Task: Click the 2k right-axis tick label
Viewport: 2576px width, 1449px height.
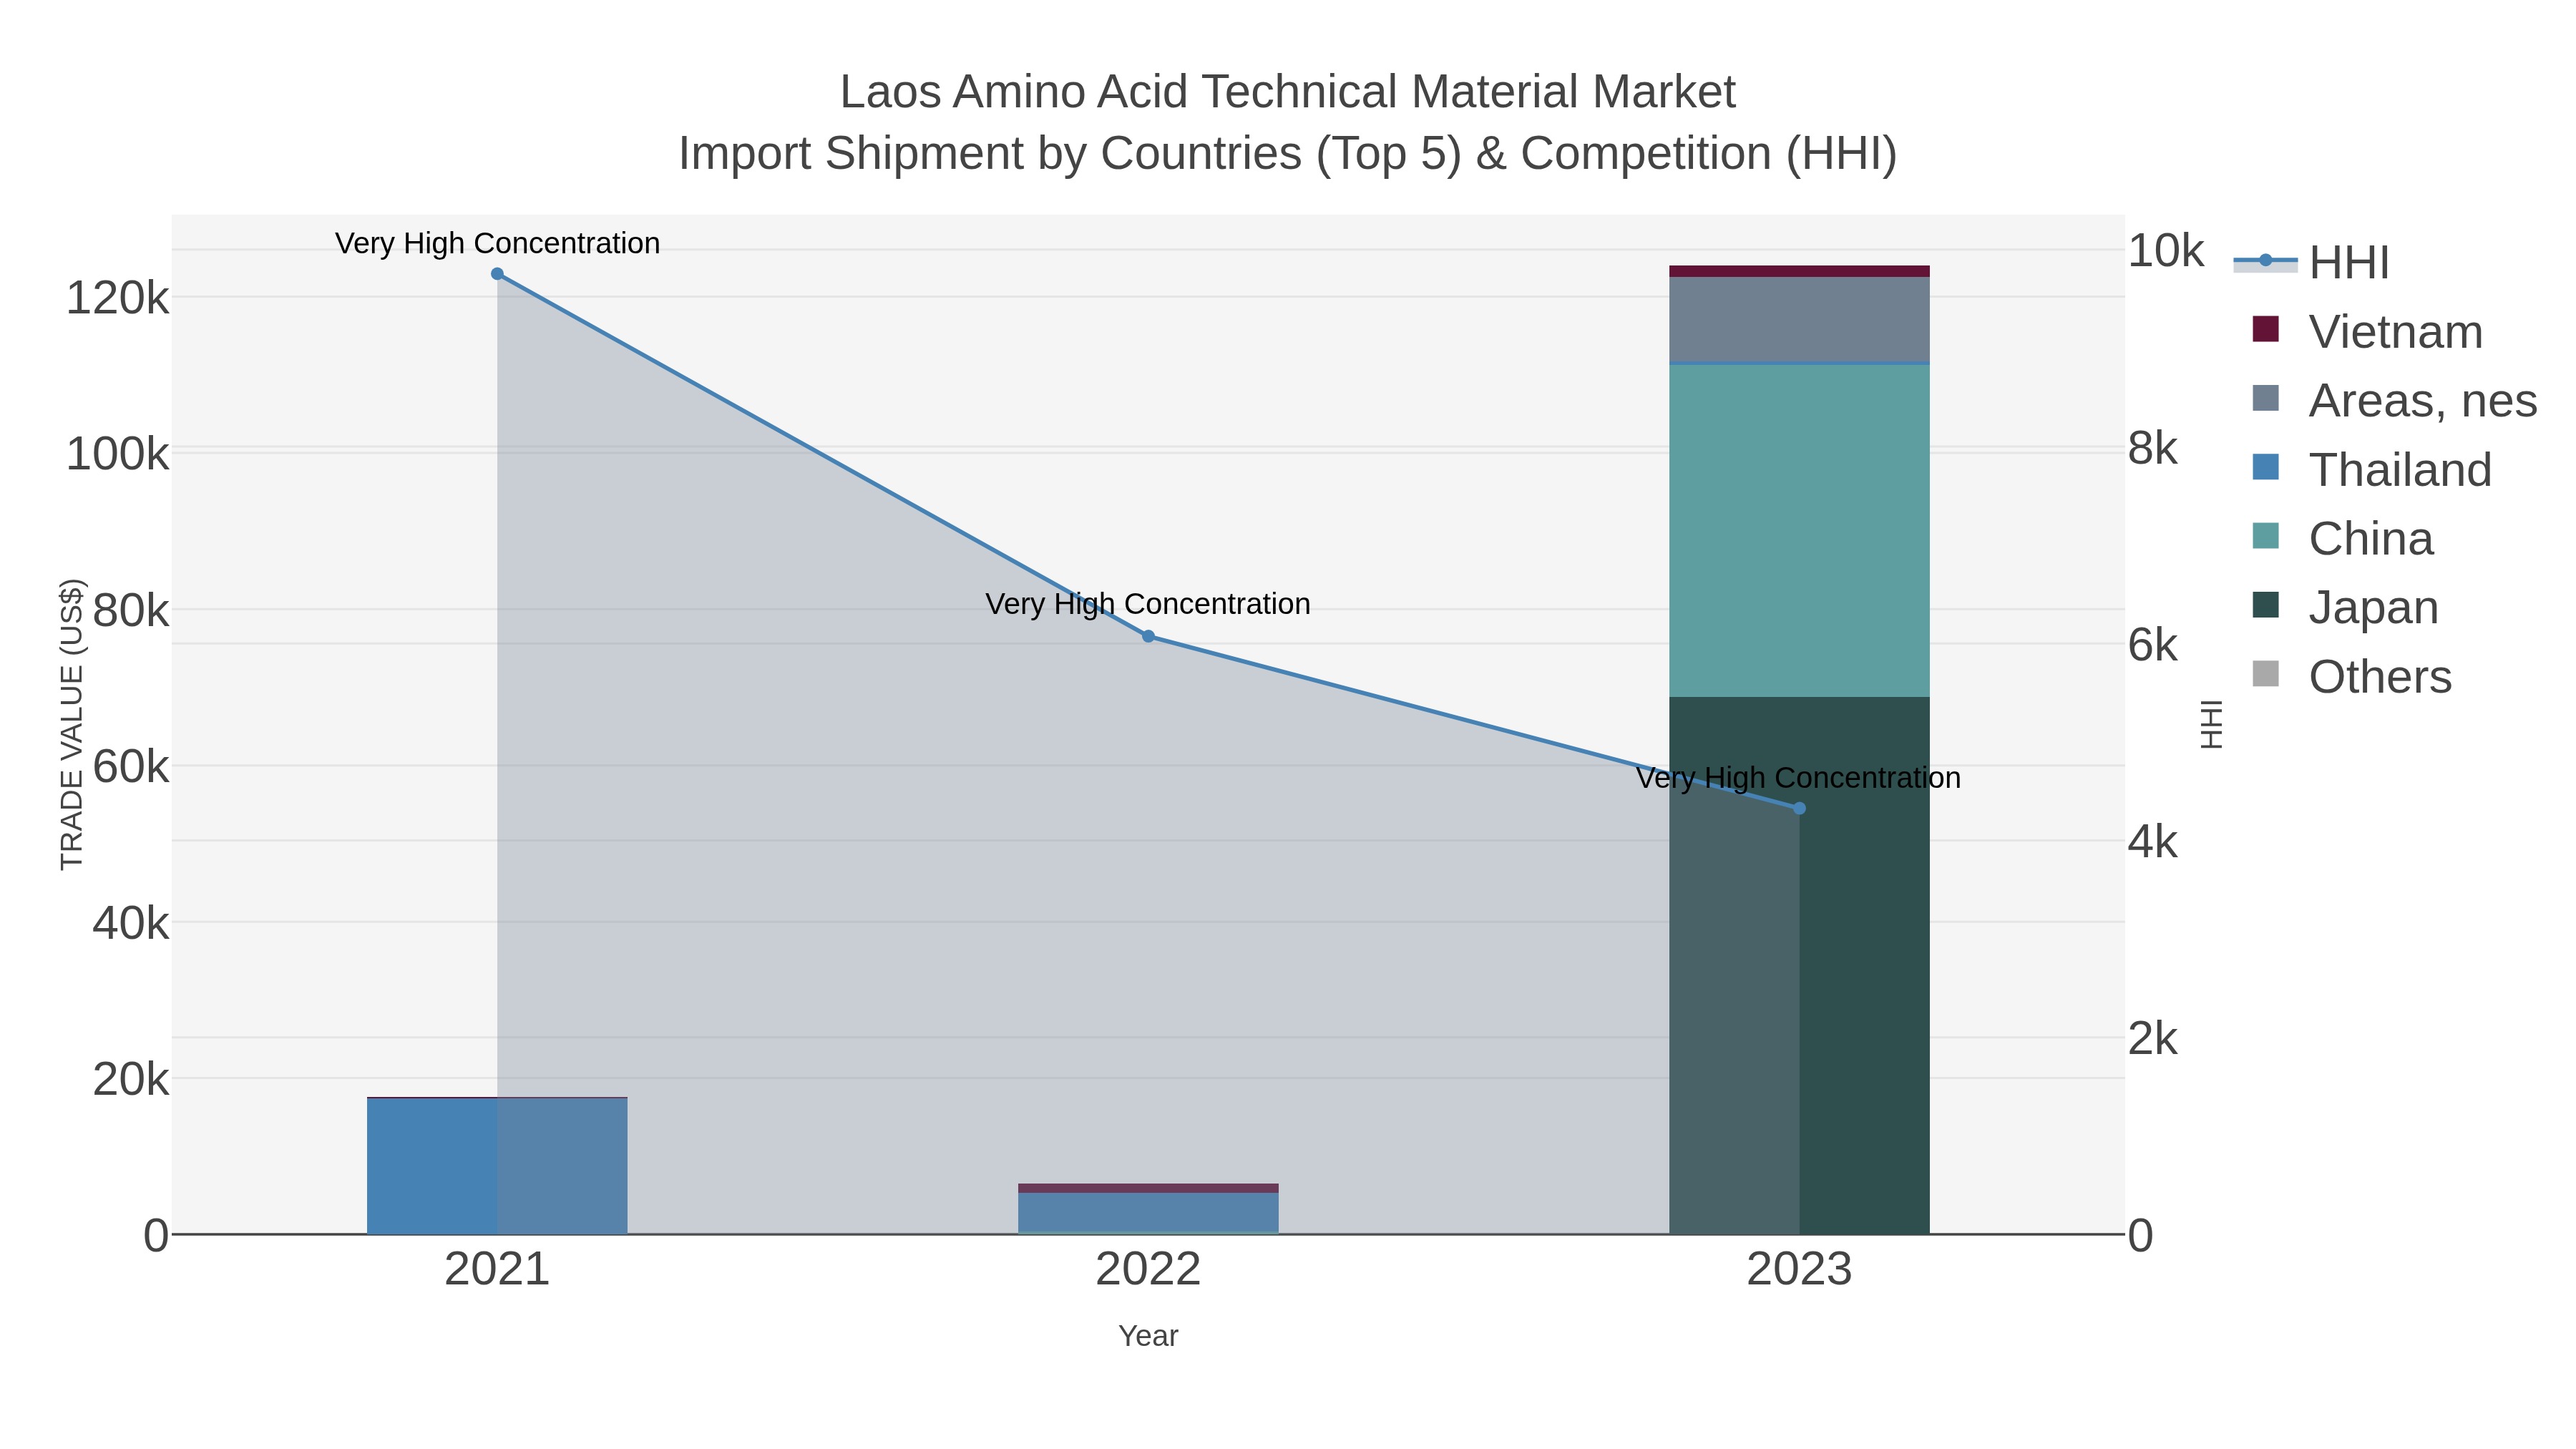Action: [2152, 1039]
